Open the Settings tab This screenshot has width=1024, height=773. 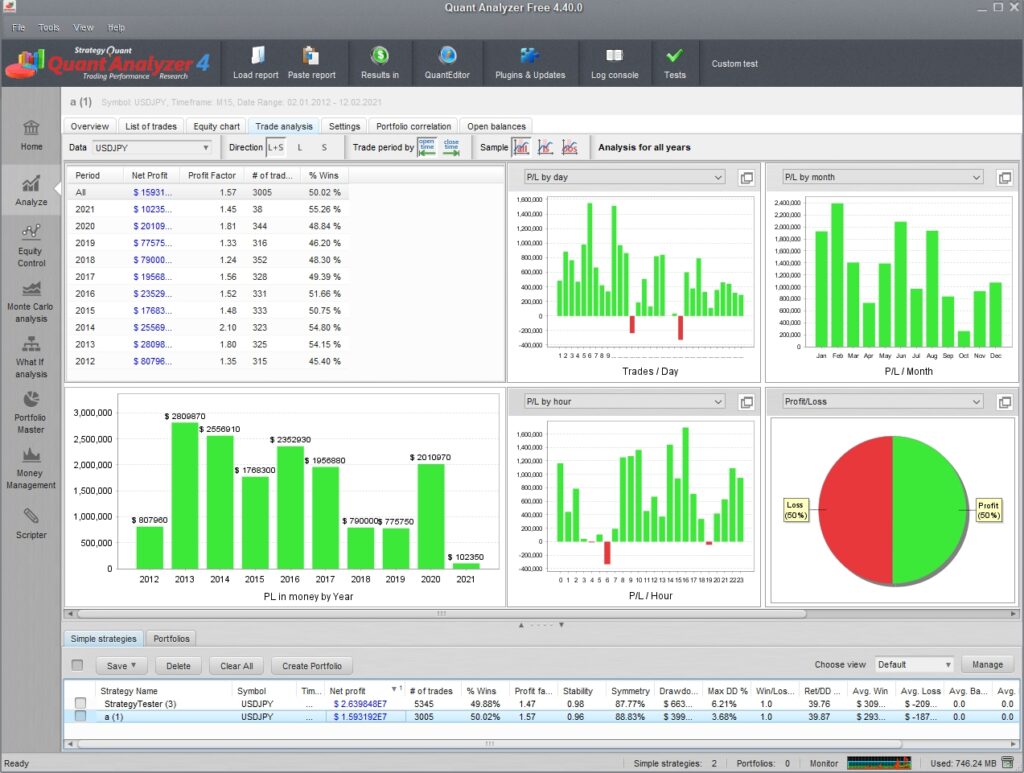click(x=344, y=126)
